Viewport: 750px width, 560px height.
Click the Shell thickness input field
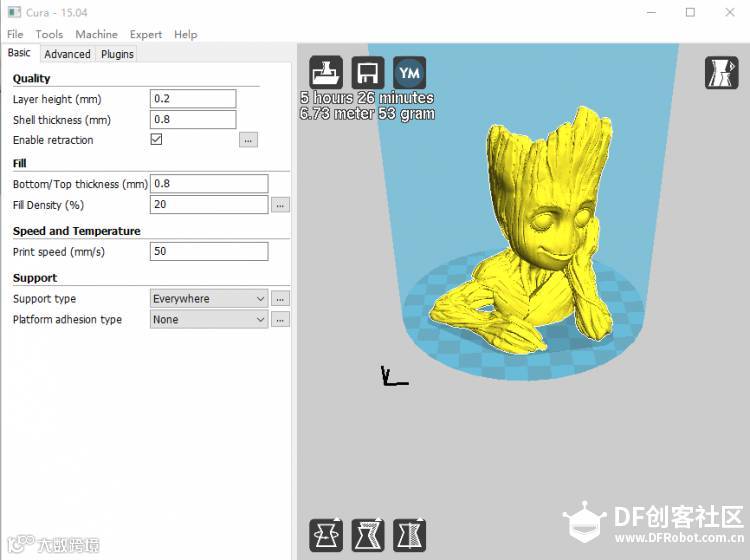click(193, 119)
